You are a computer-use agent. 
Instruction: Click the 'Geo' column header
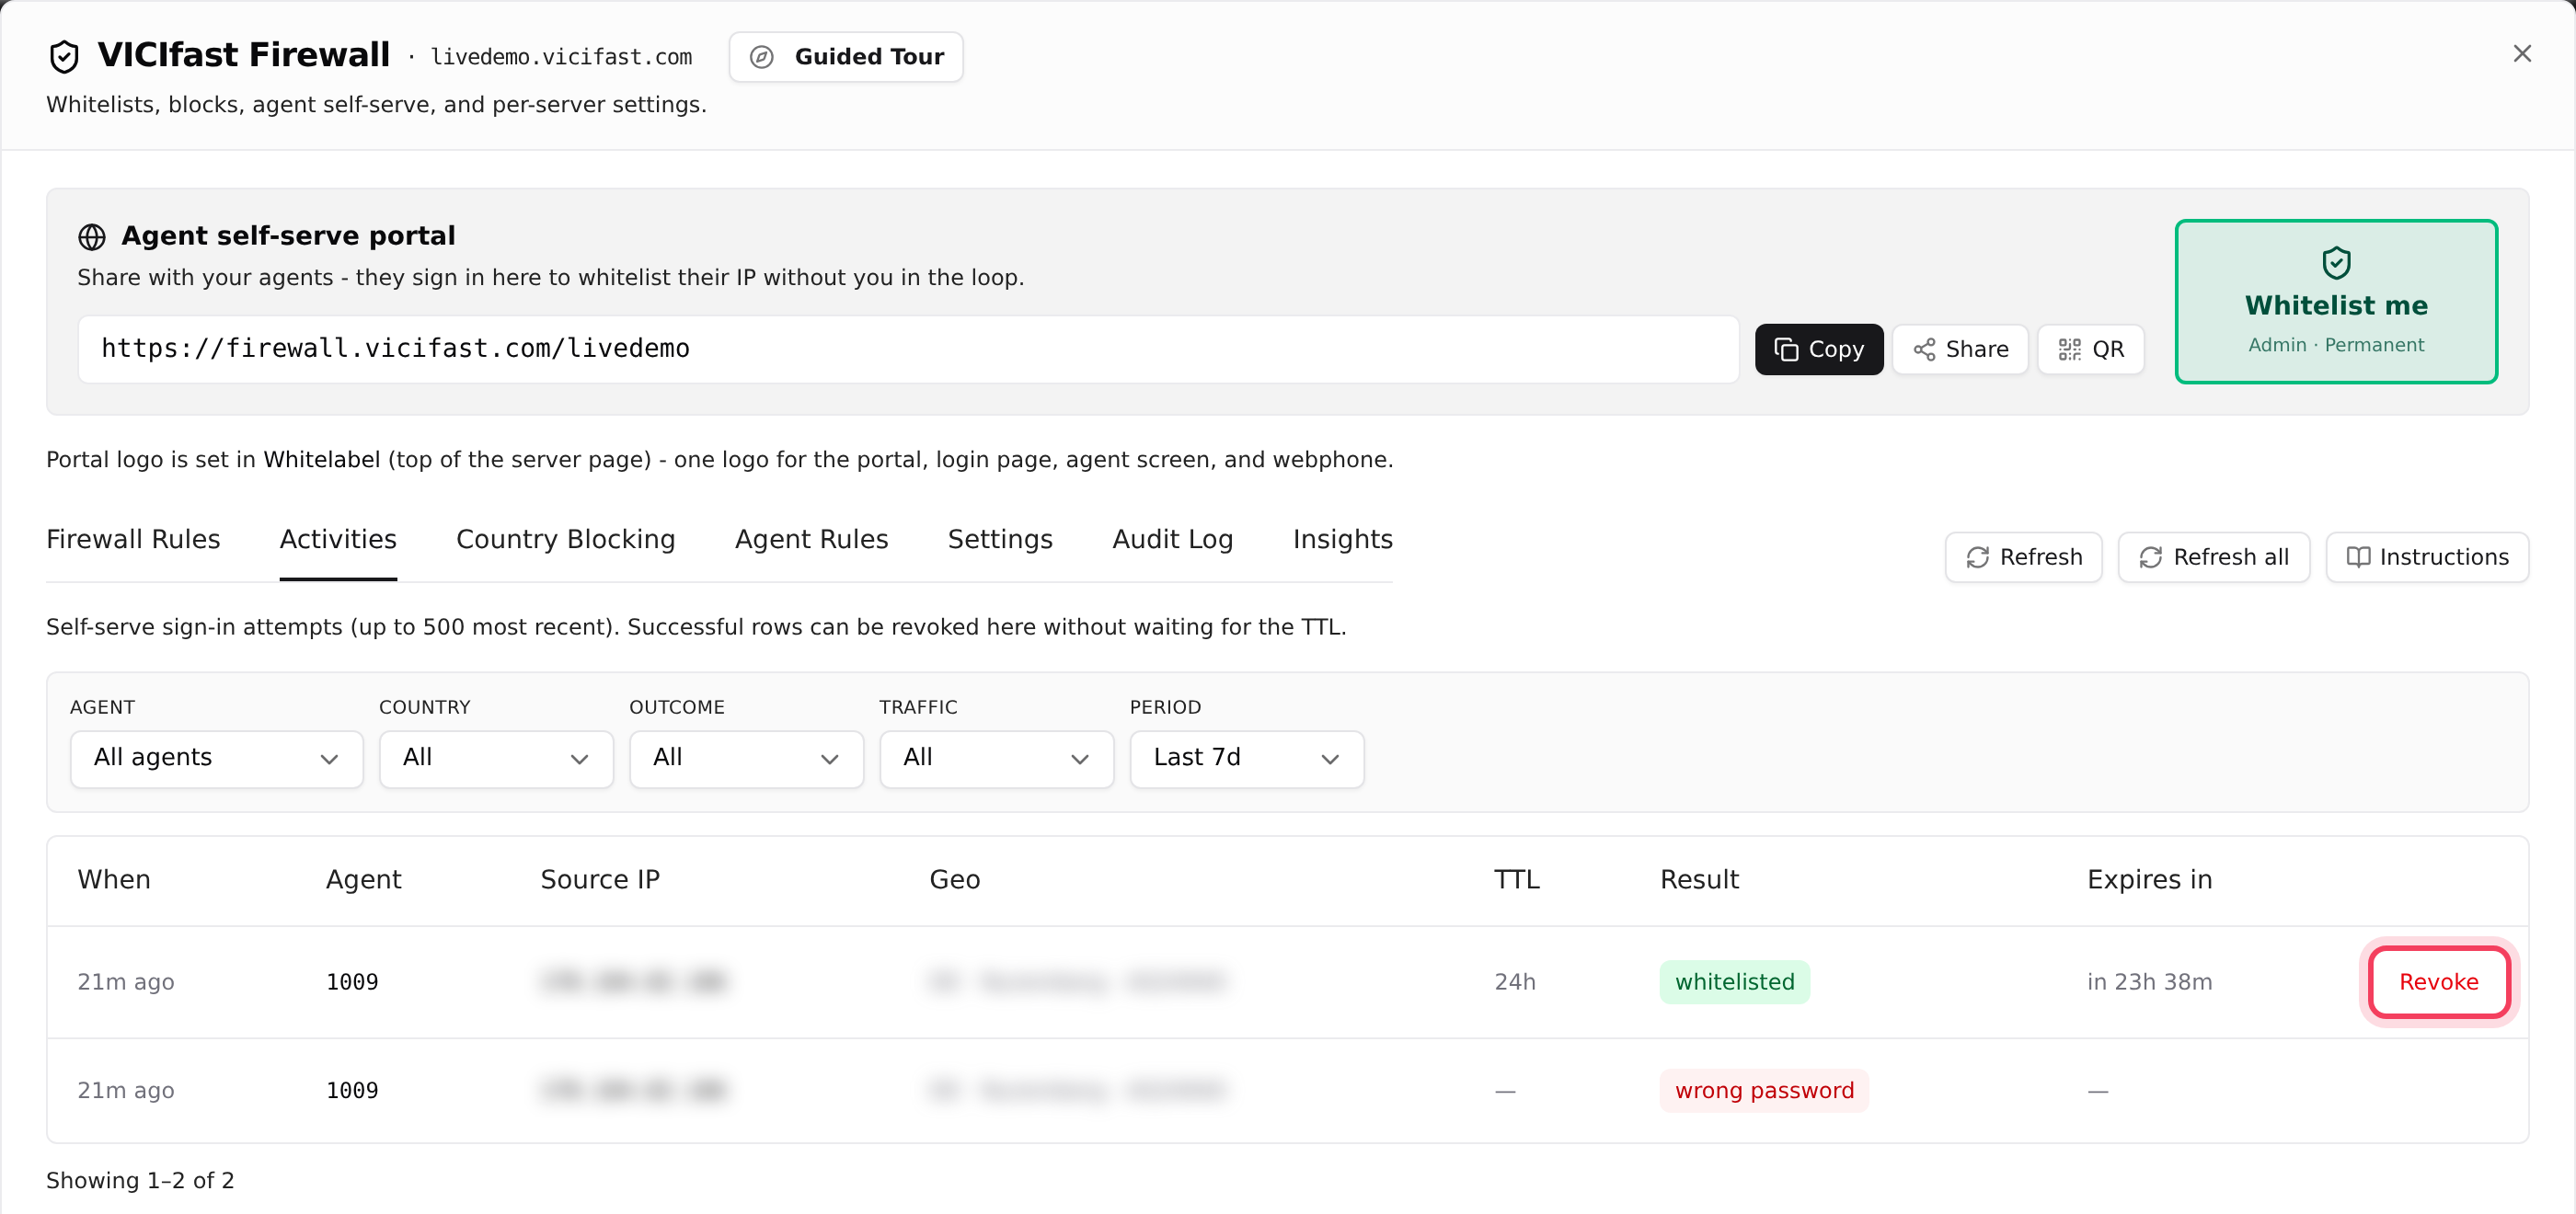[955, 879]
